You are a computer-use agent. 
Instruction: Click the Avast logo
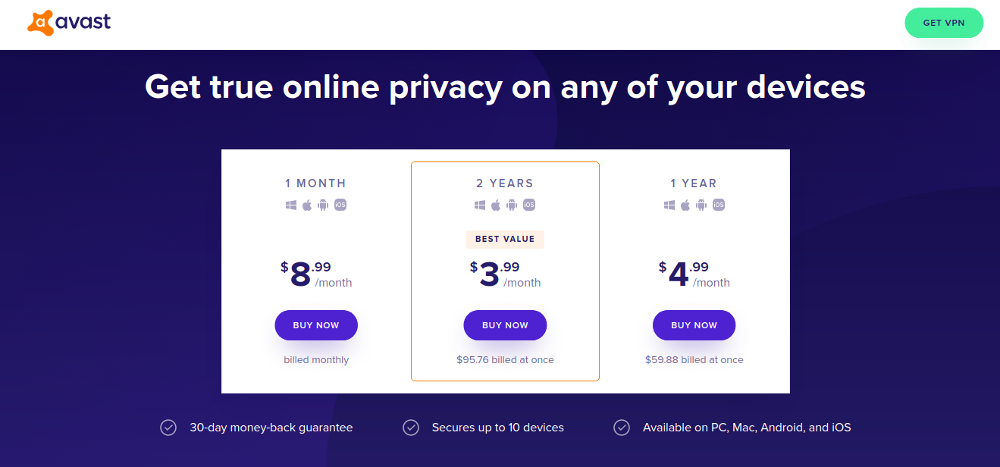pos(68,22)
